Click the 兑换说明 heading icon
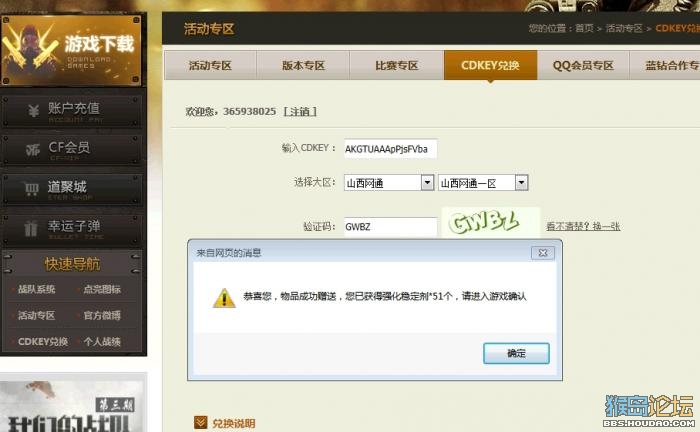 (x=201, y=422)
